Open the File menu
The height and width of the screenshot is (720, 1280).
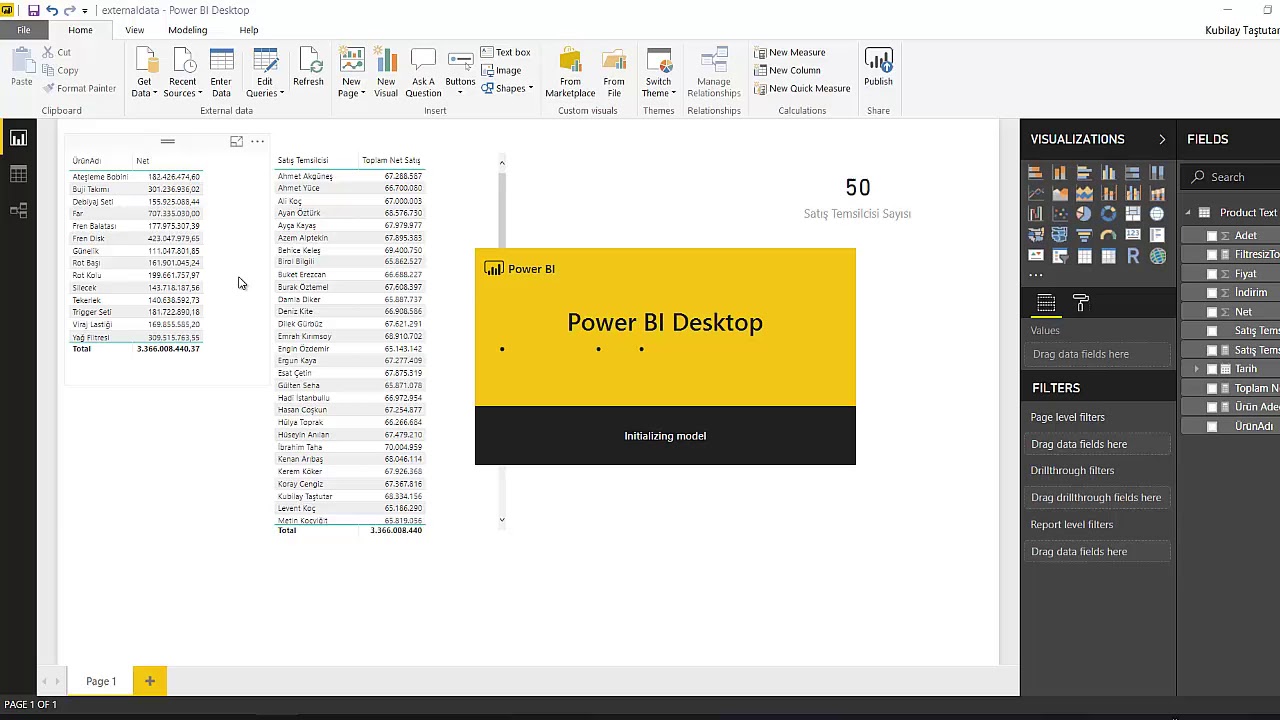coord(23,30)
